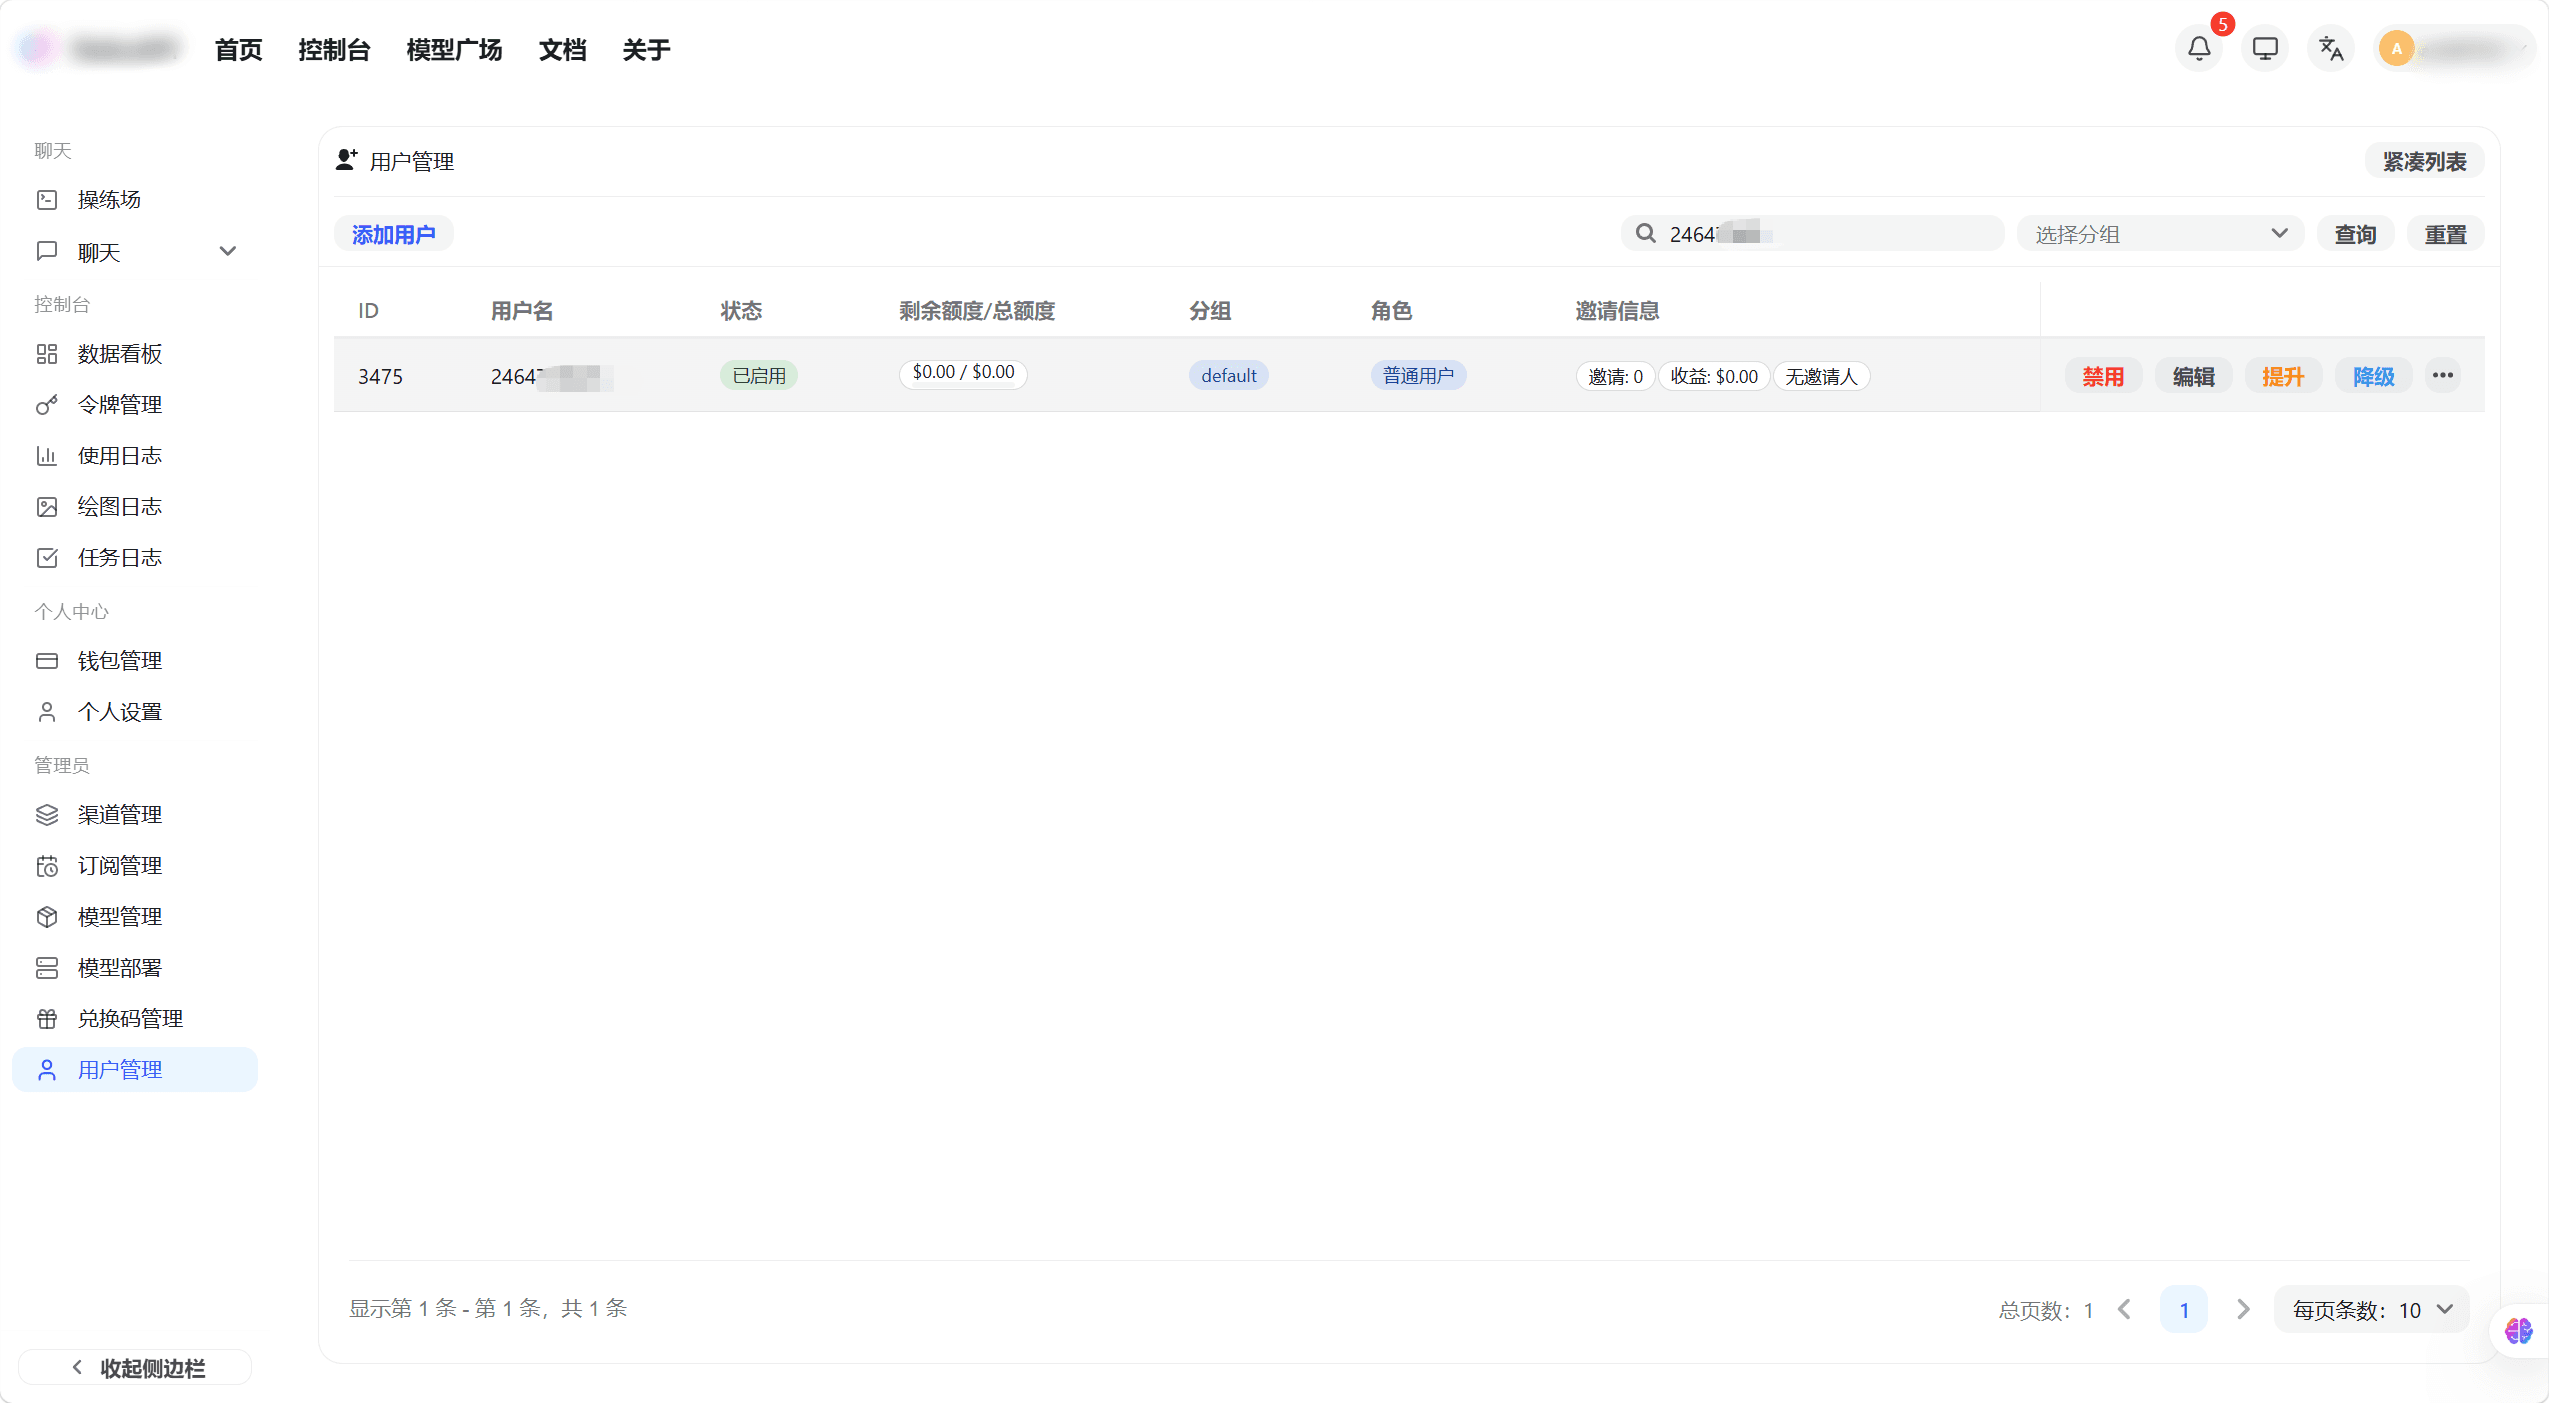
Task: Collapse the sidebar with 收起侧边栏
Action: pyautogui.click(x=136, y=1368)
